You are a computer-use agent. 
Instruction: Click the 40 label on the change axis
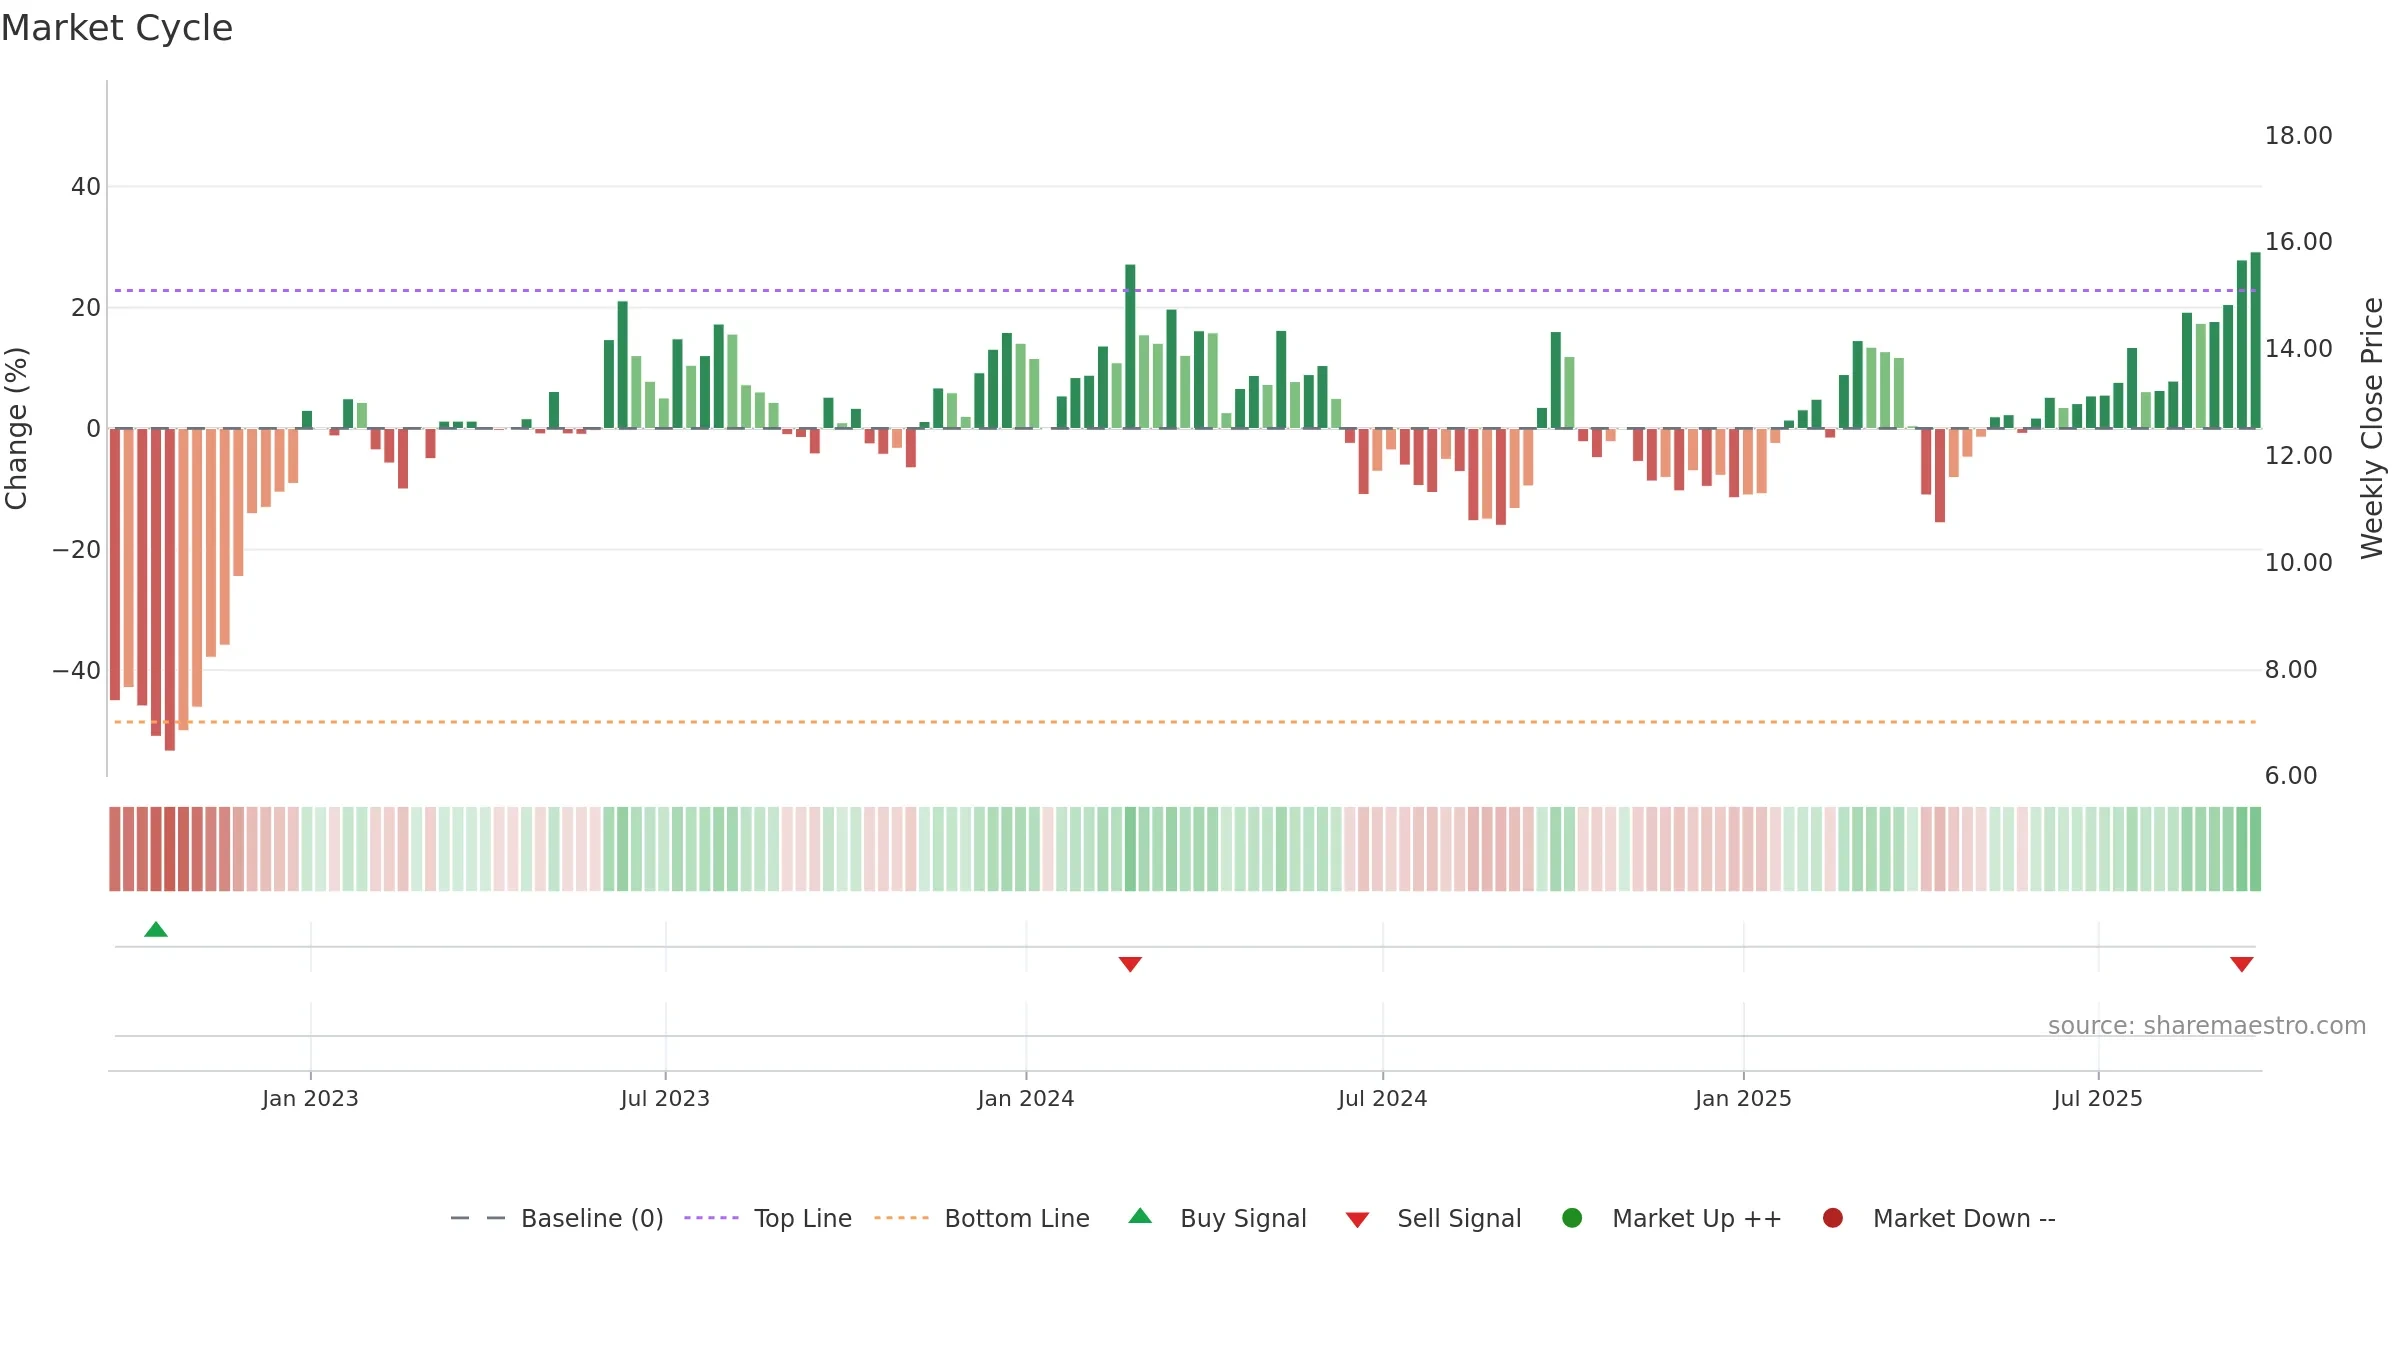[86, 187]
